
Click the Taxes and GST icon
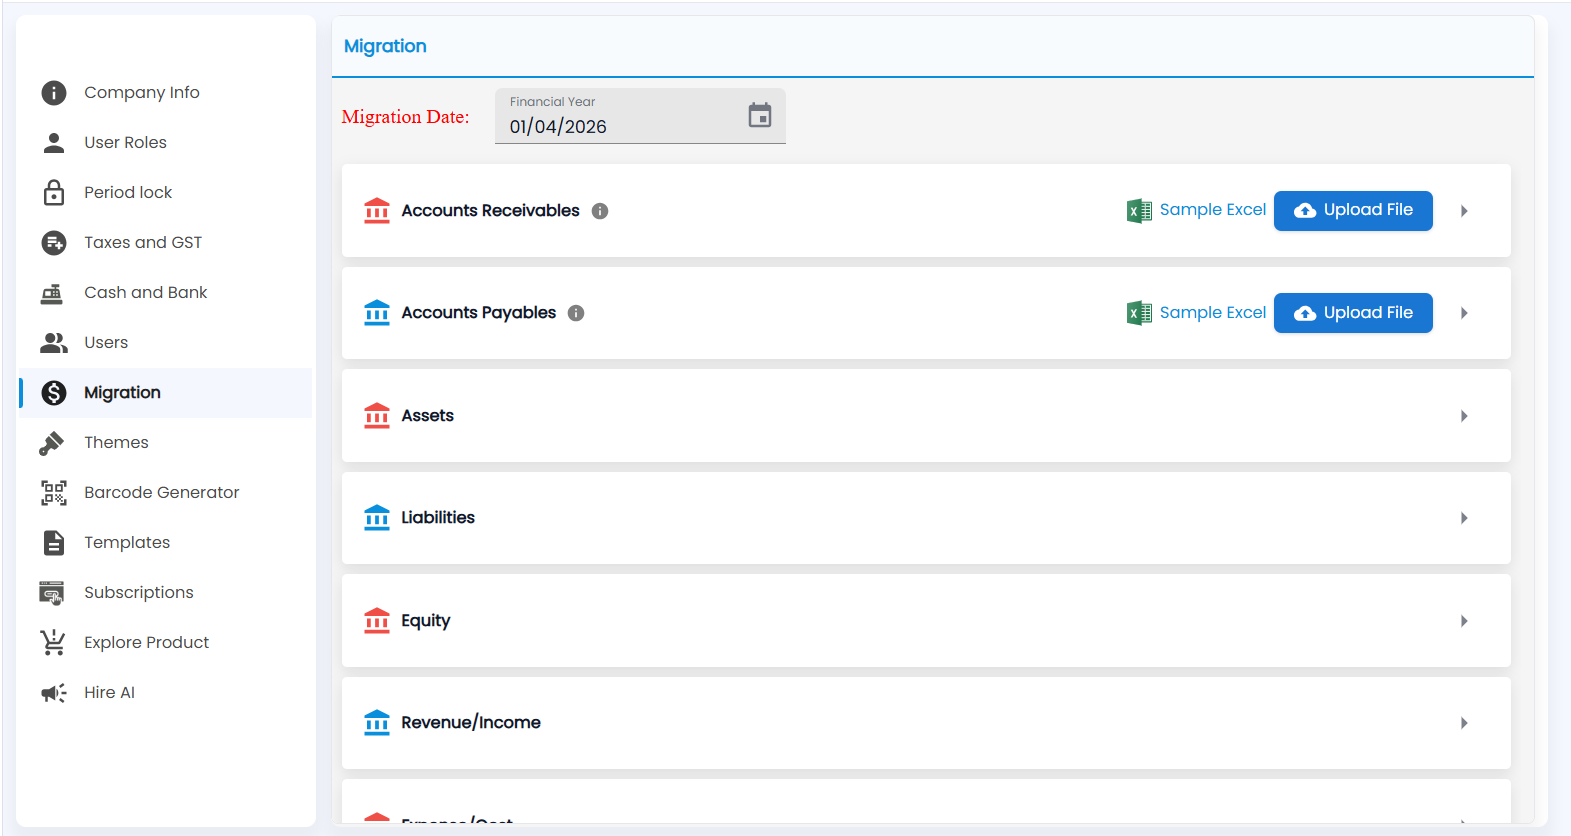(54, 243)
